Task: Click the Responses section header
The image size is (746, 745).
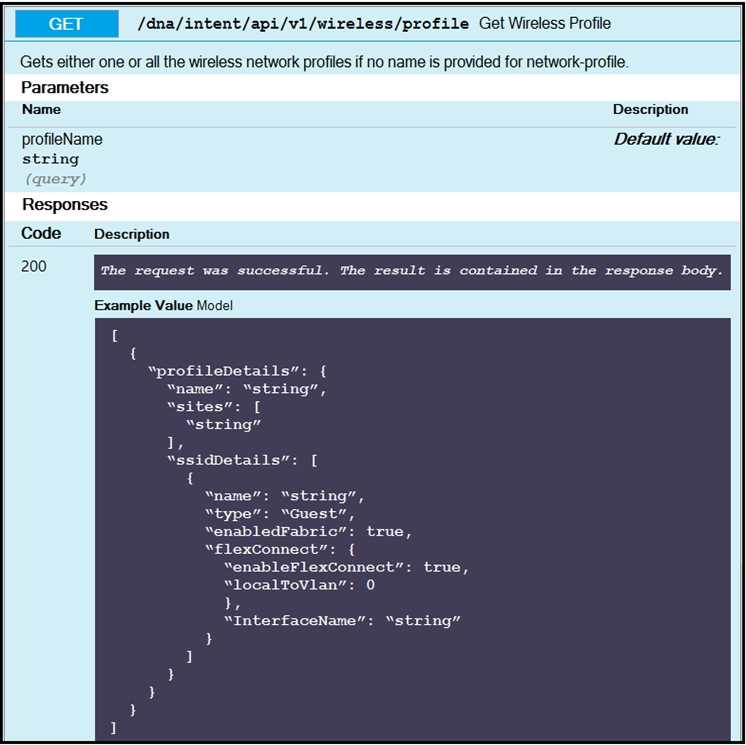Action: point(65,205)
